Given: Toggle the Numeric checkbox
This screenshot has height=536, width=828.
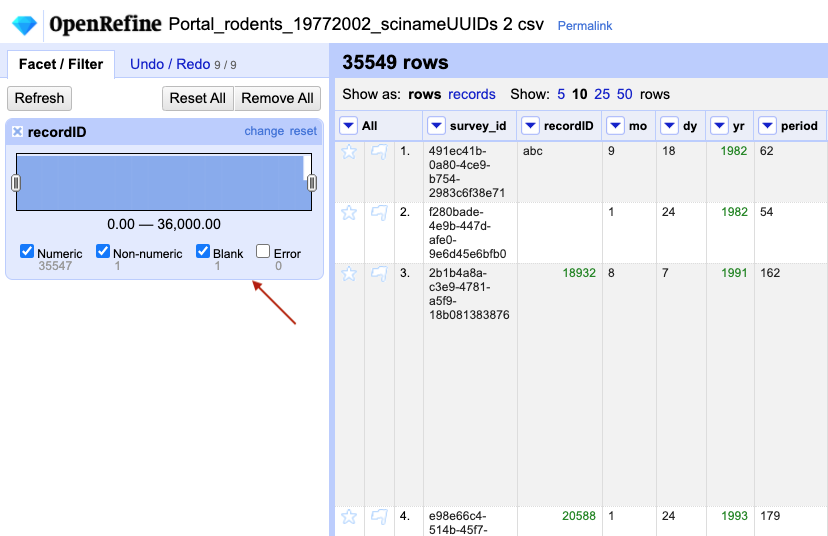Looking at the screenshot, I should 27,251.
